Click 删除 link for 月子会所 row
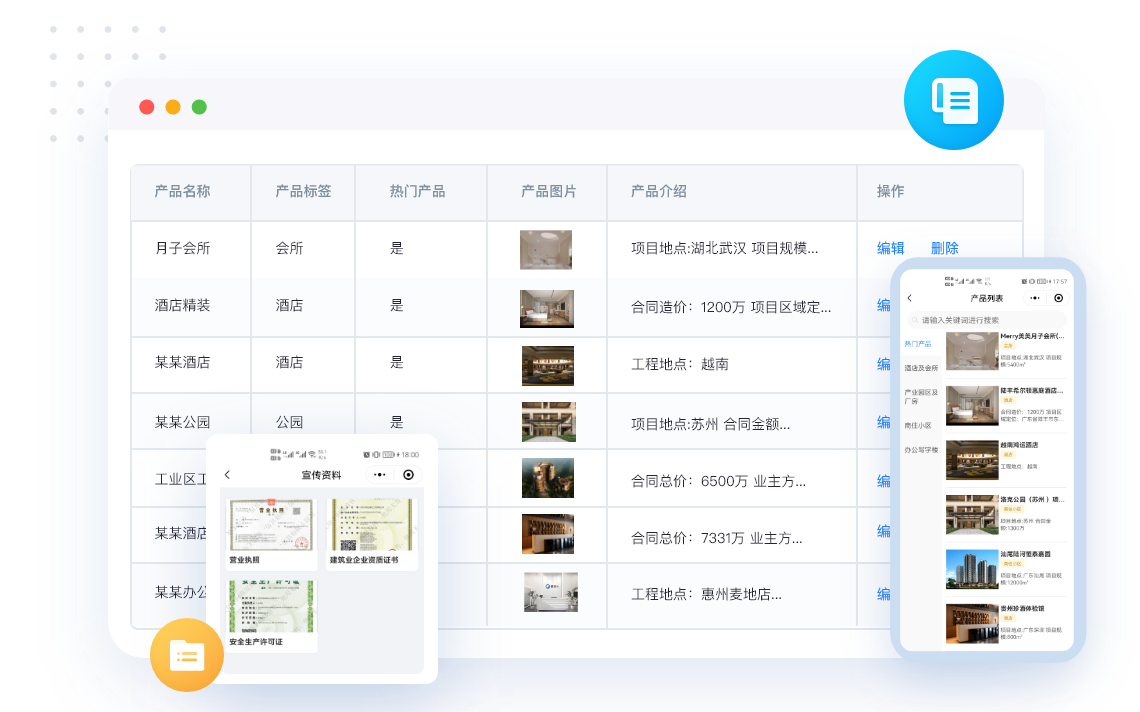Viewport: 1140px width, 712px height. (944, 249)
